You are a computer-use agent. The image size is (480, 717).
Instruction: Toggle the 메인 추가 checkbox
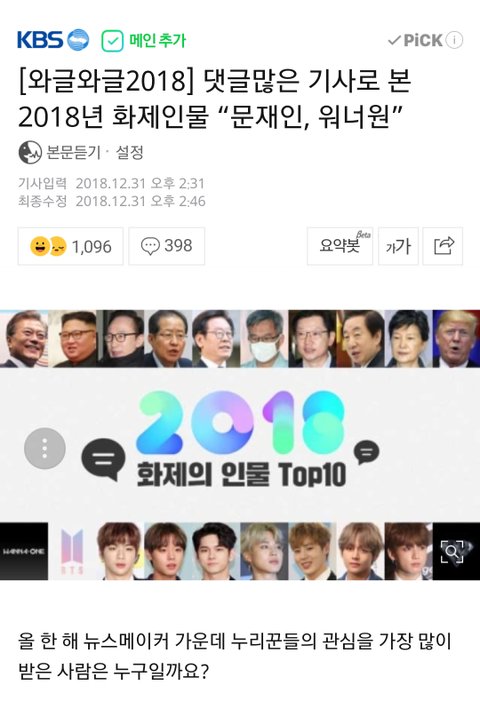pyautogui.click(x=112, y=41)
